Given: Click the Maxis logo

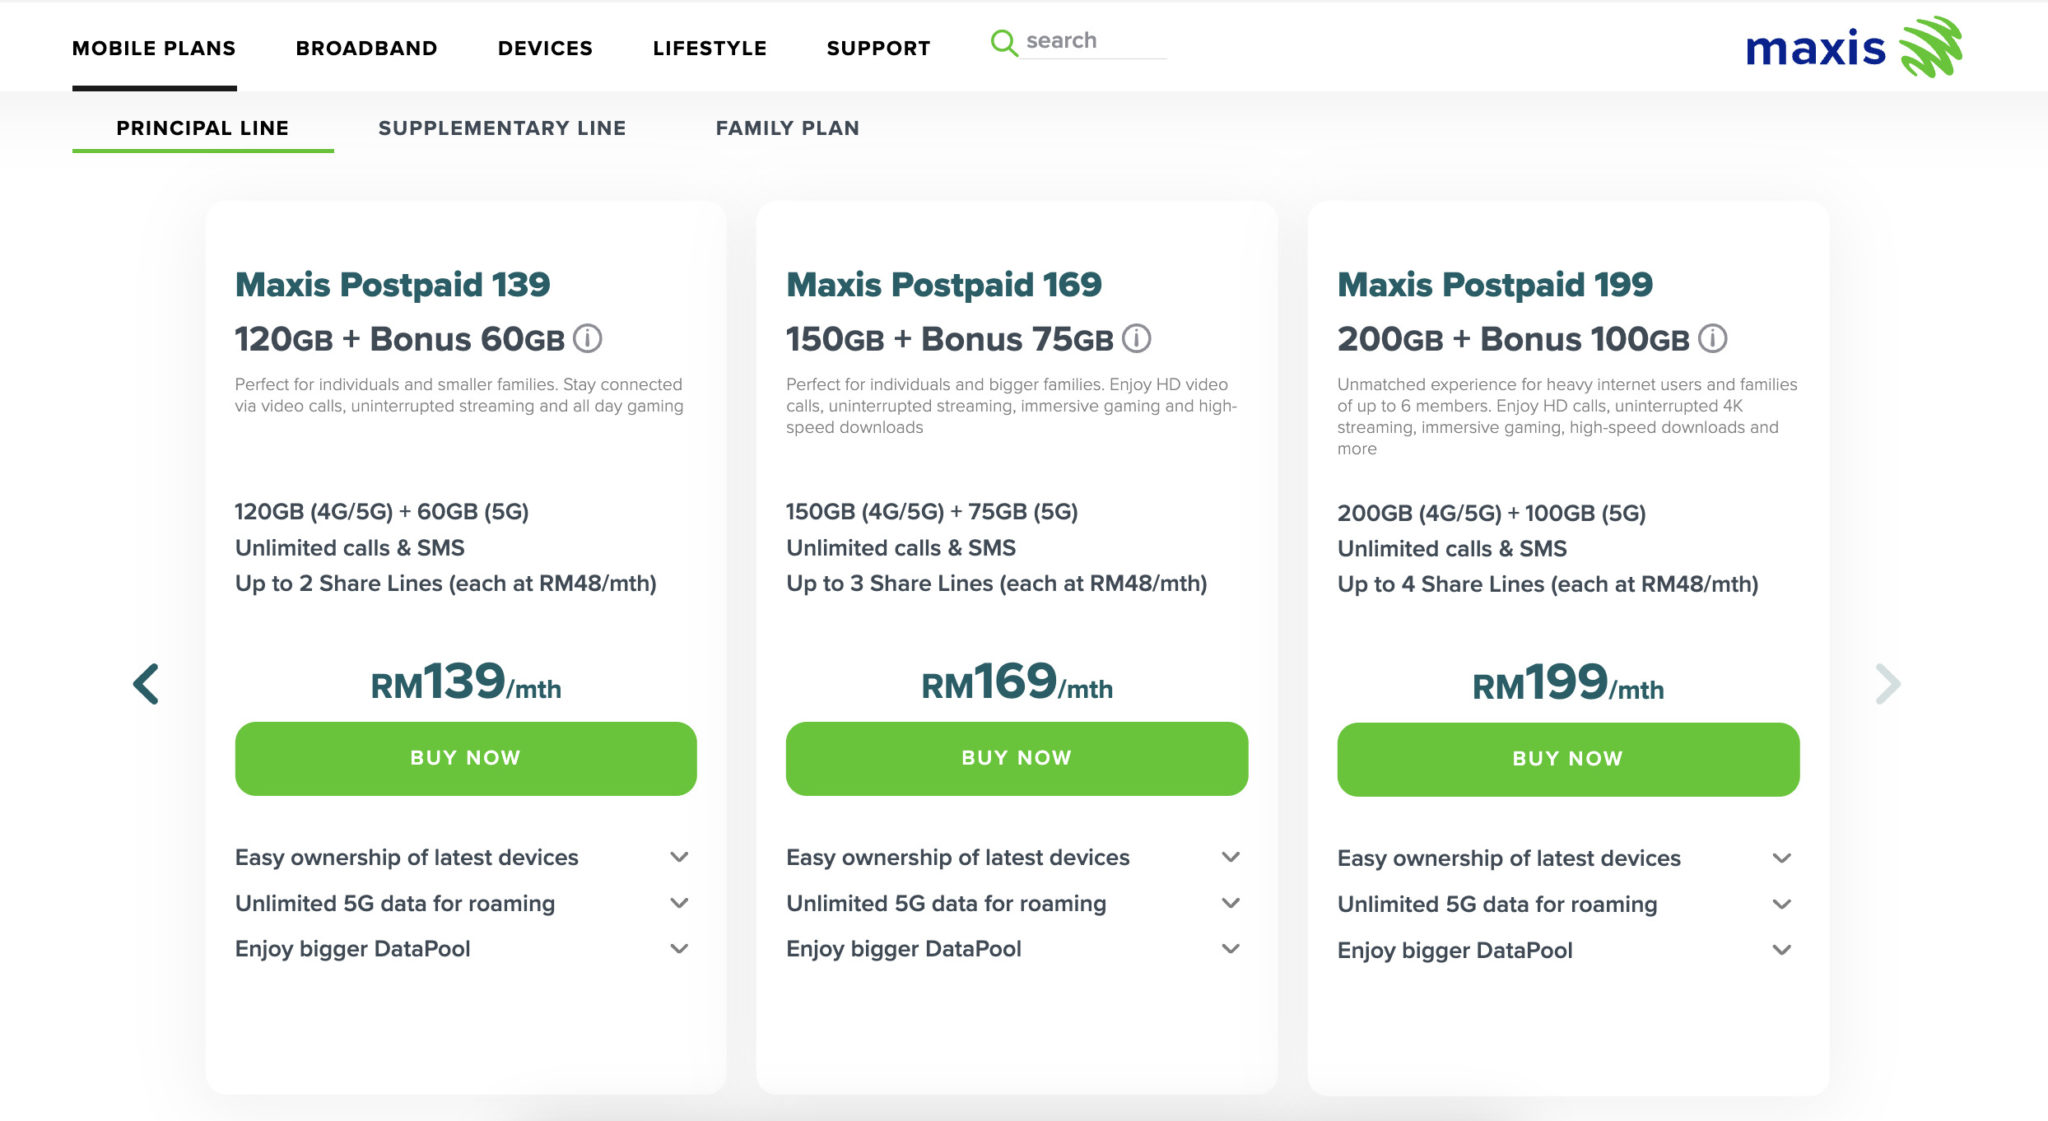Looking at the screenshot, I should click(1853, 47).
